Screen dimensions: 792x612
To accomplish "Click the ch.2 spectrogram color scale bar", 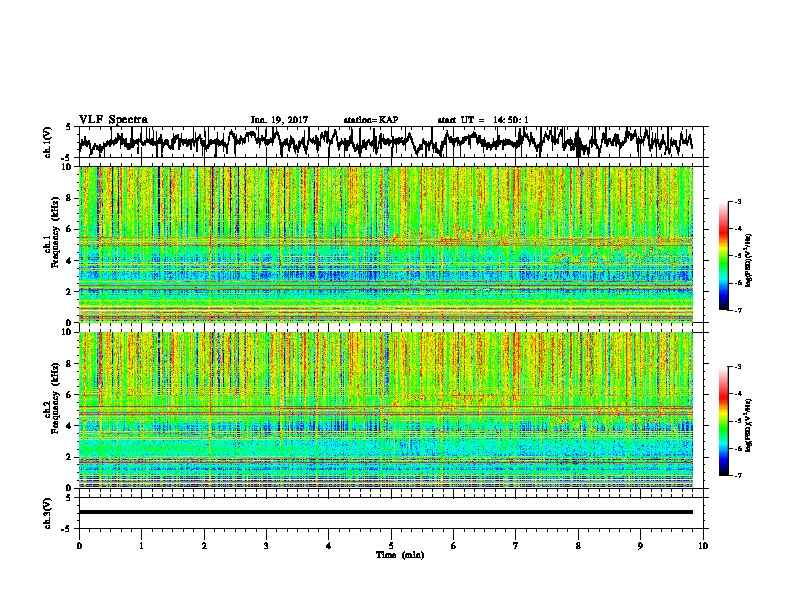I will click(724, 421).
